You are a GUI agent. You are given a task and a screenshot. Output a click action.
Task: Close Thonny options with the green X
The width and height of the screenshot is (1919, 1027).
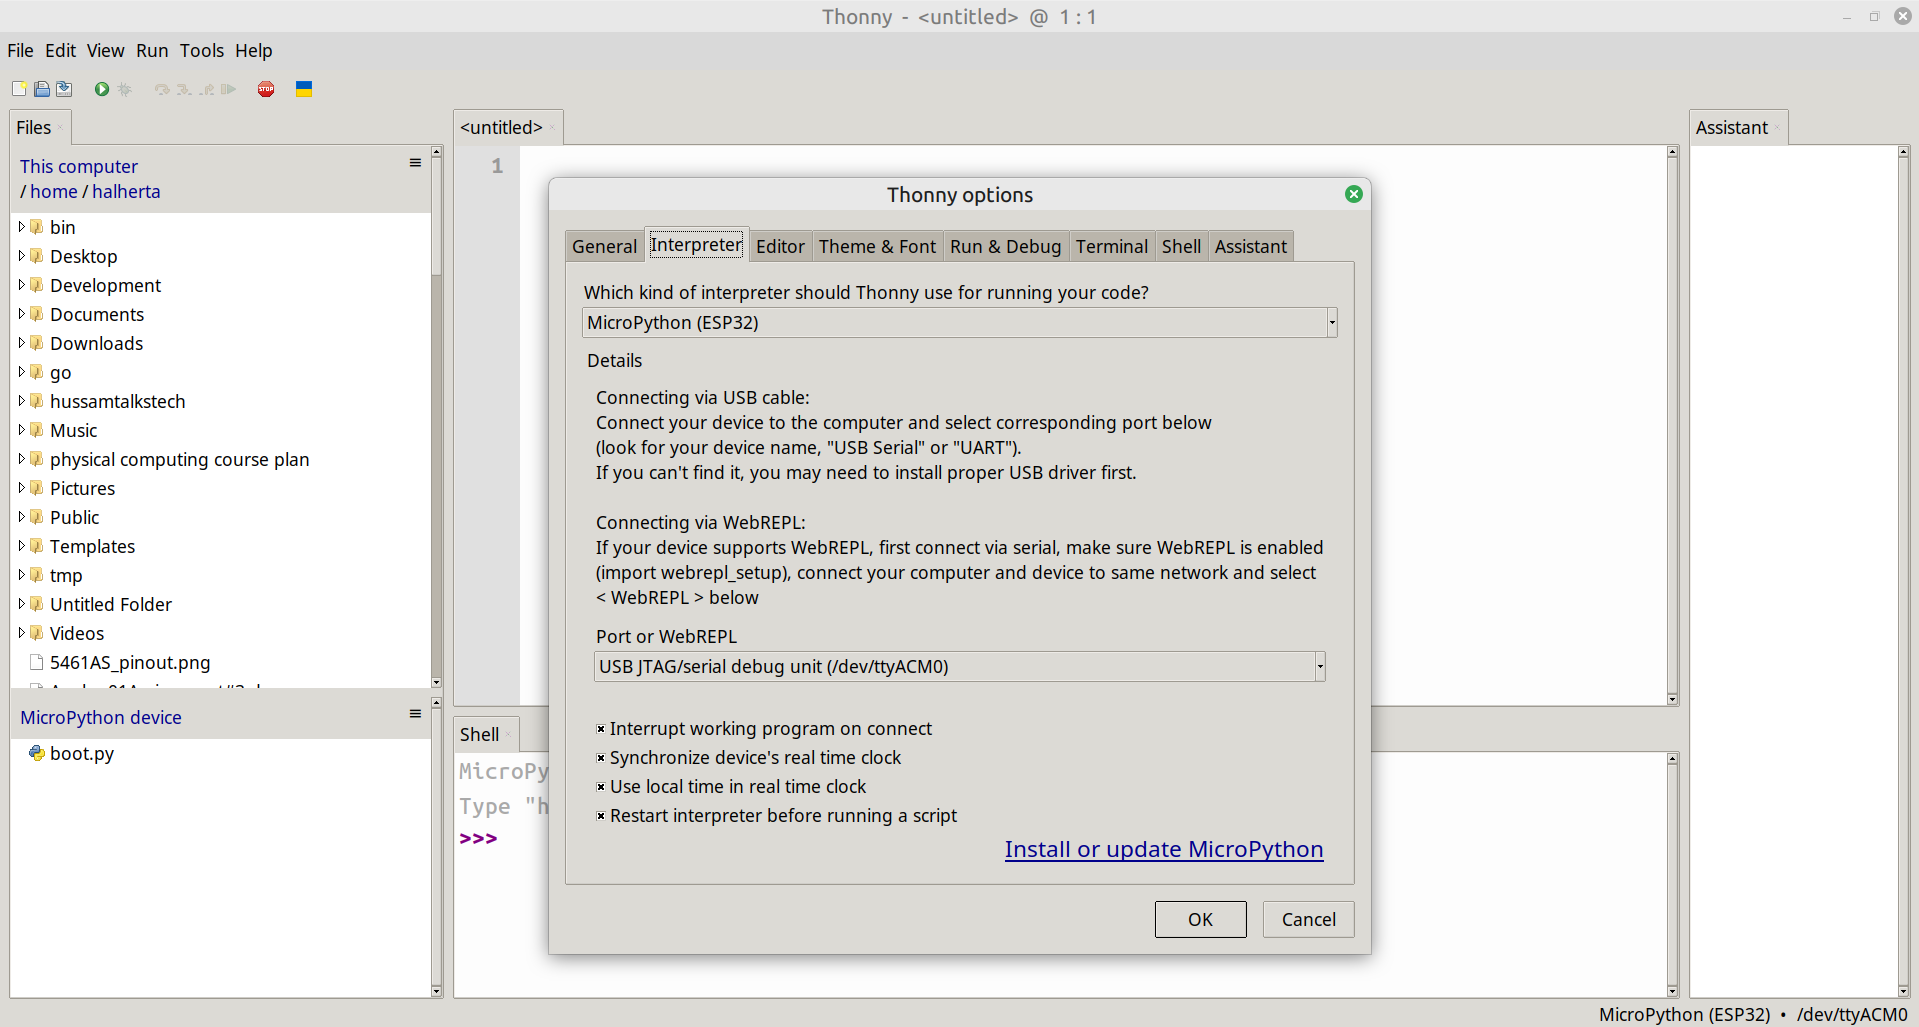coord(1353,194)
